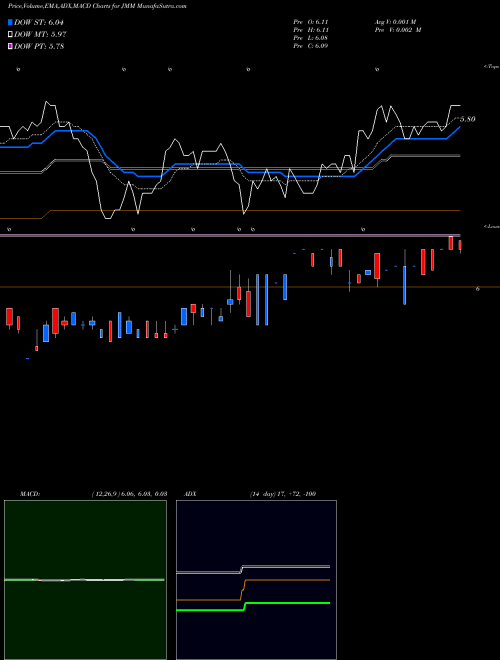500x660 pixels.
Task: Select the 'DOW ST: 6.04' legend text
Action: pyautogui.click(x=39, y=22)
